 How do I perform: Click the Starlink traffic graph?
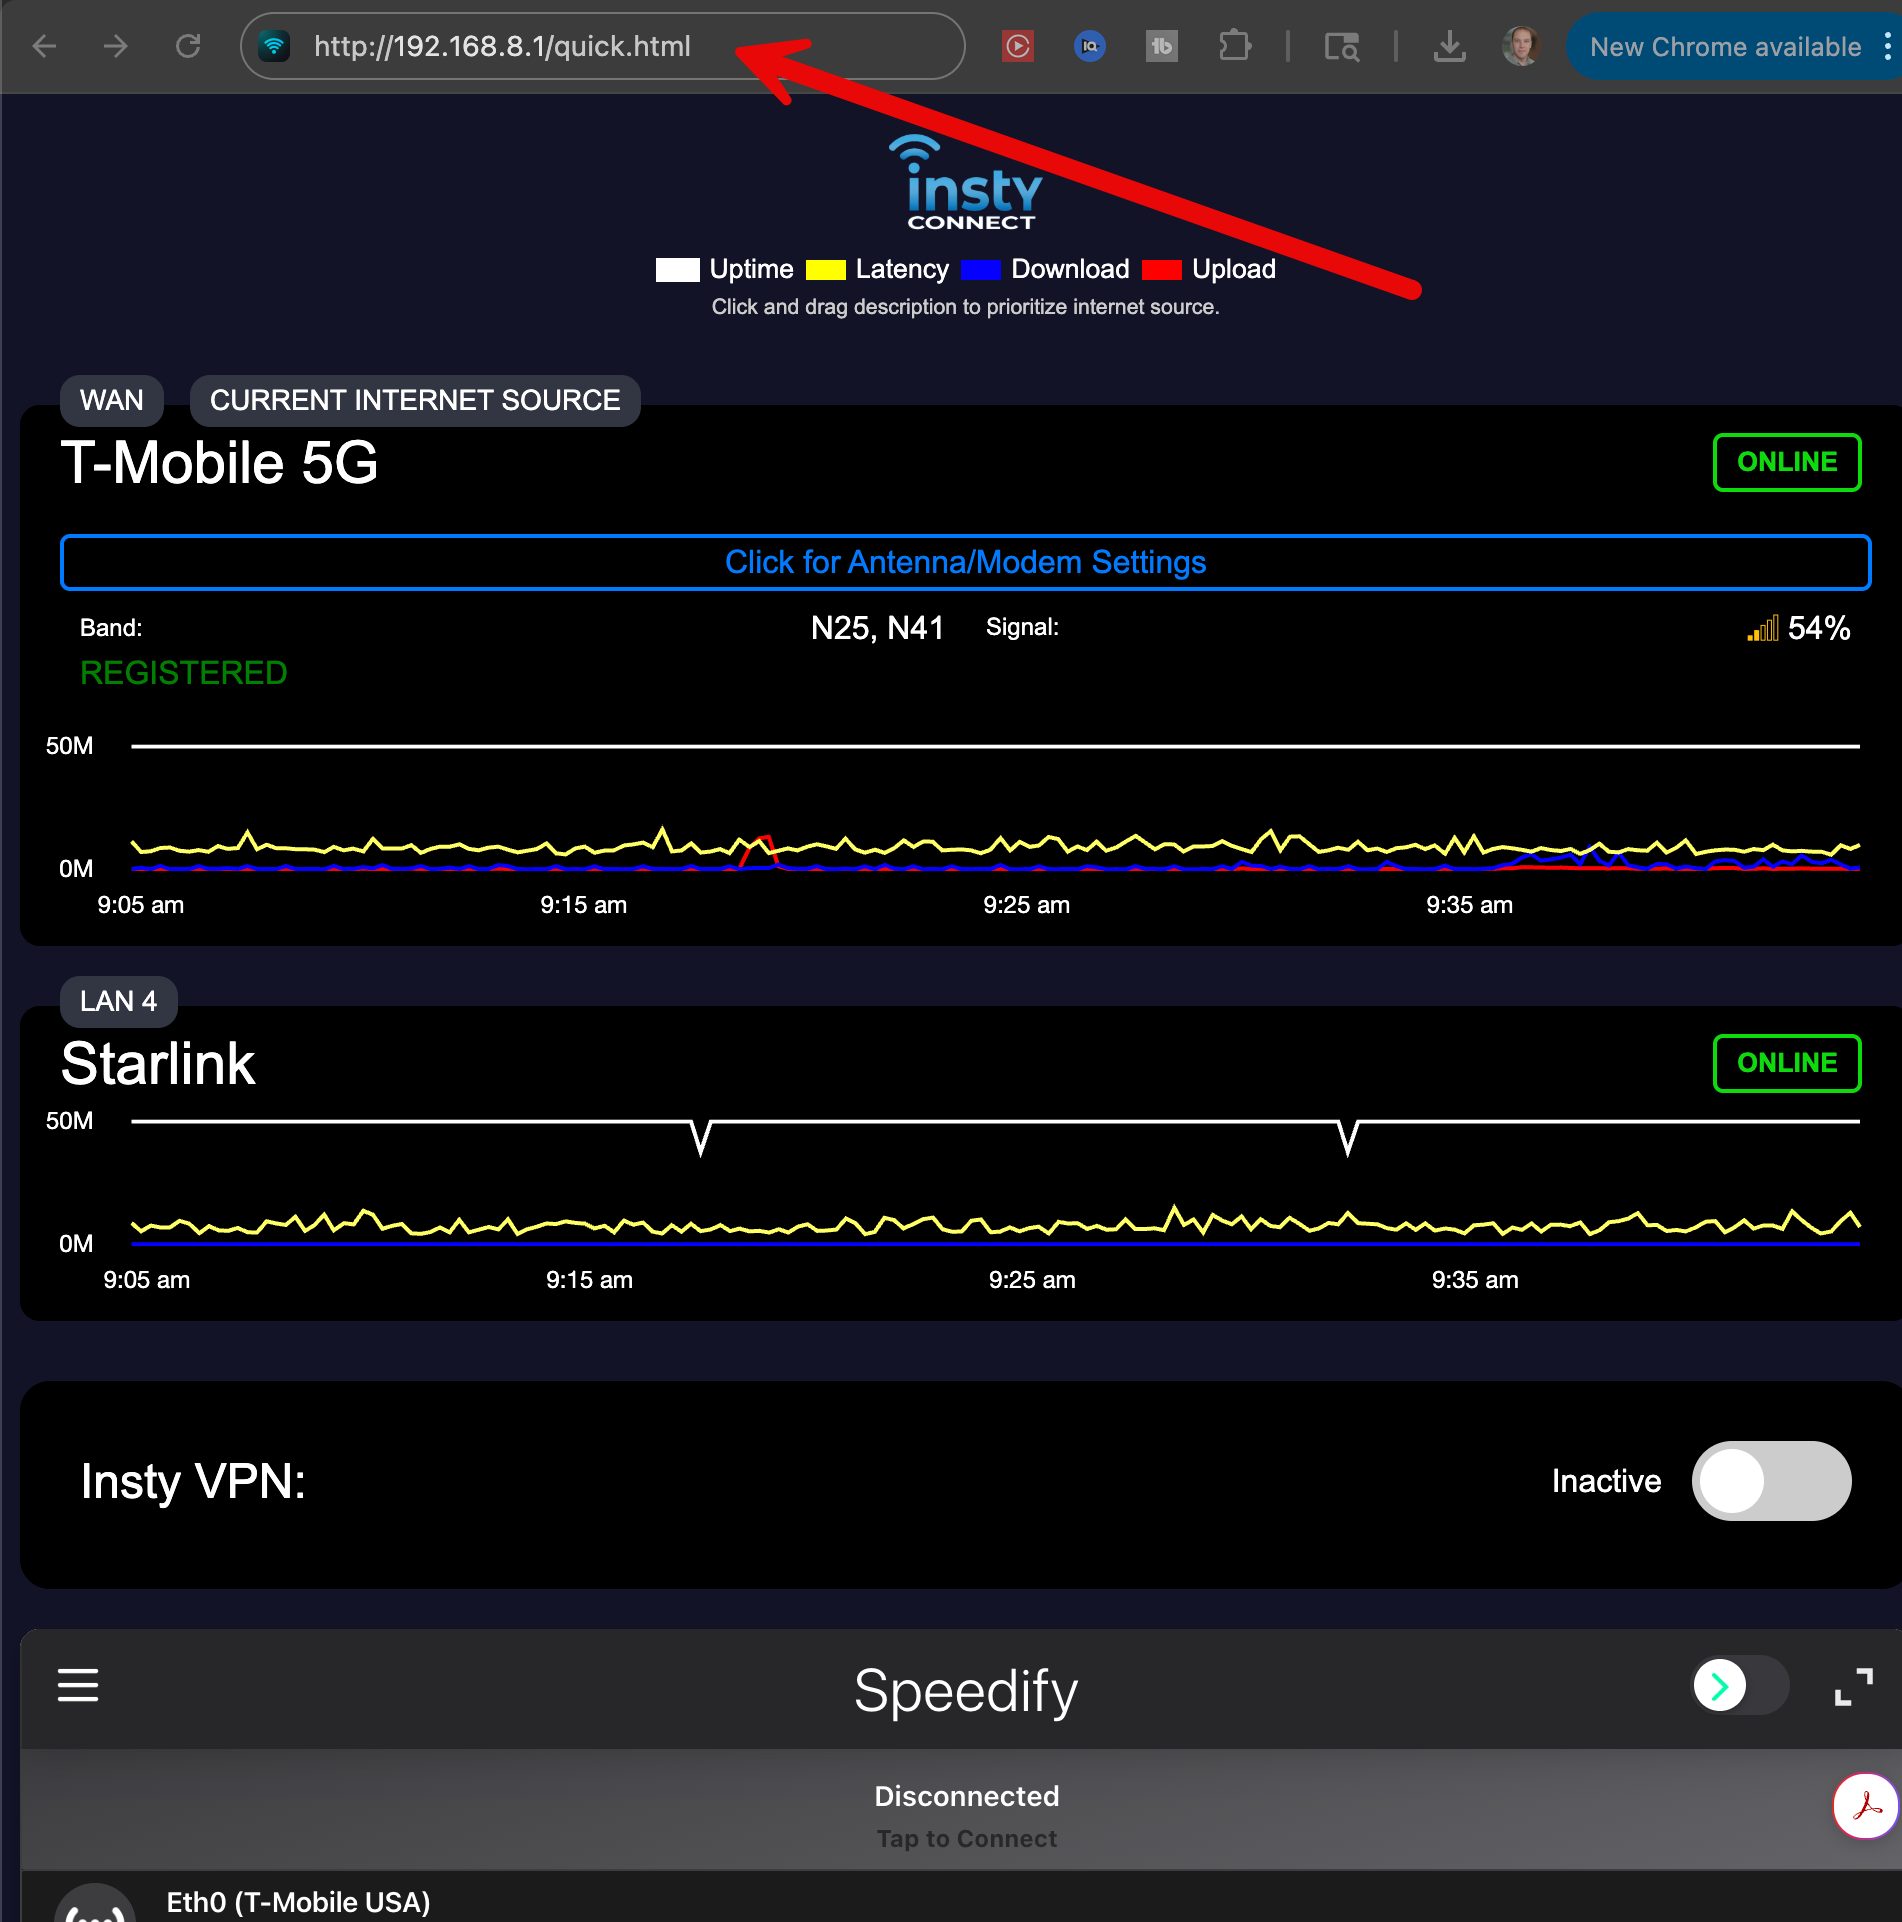pyautogui.click(x=995, y=1183)
